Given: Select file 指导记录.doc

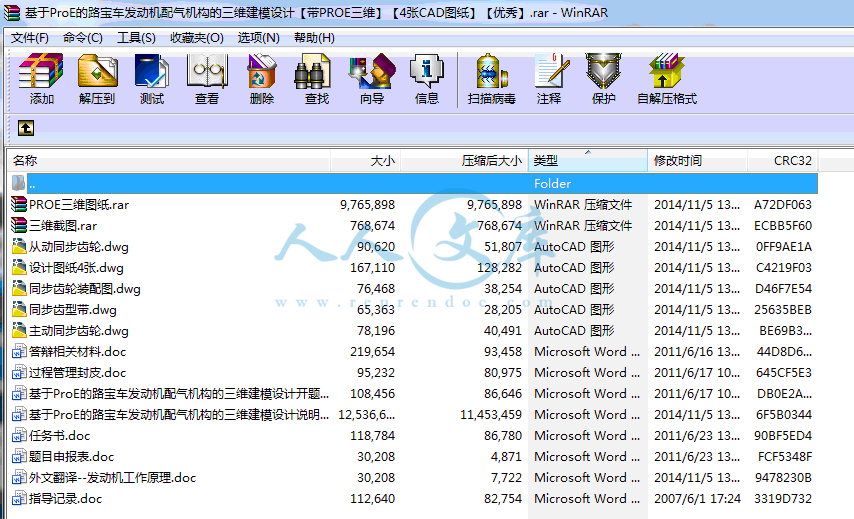Looking at the screenshot, I should (65, 499).
